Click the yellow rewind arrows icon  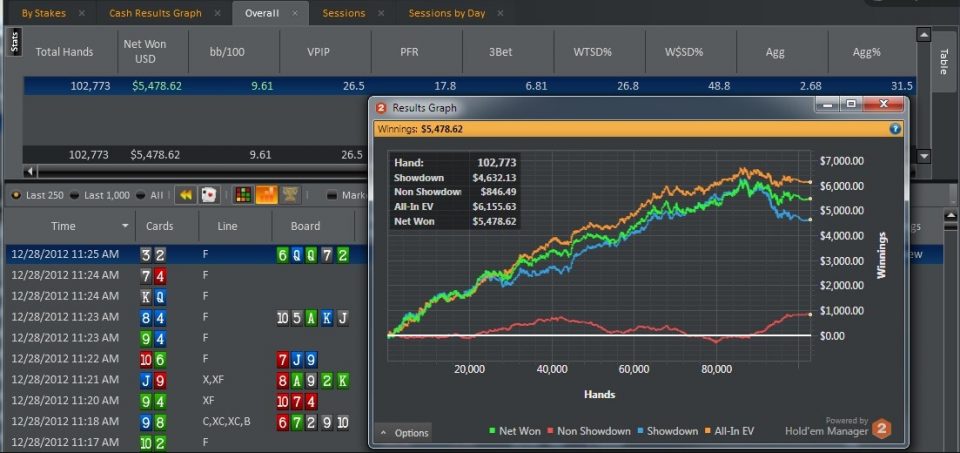coord(185,195)
